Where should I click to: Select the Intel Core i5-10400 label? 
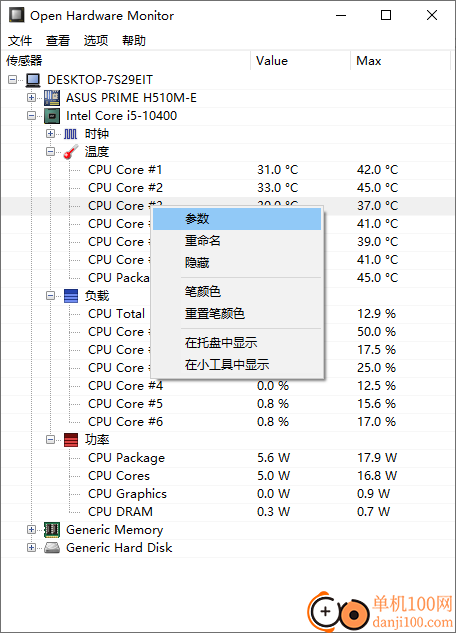121,116
